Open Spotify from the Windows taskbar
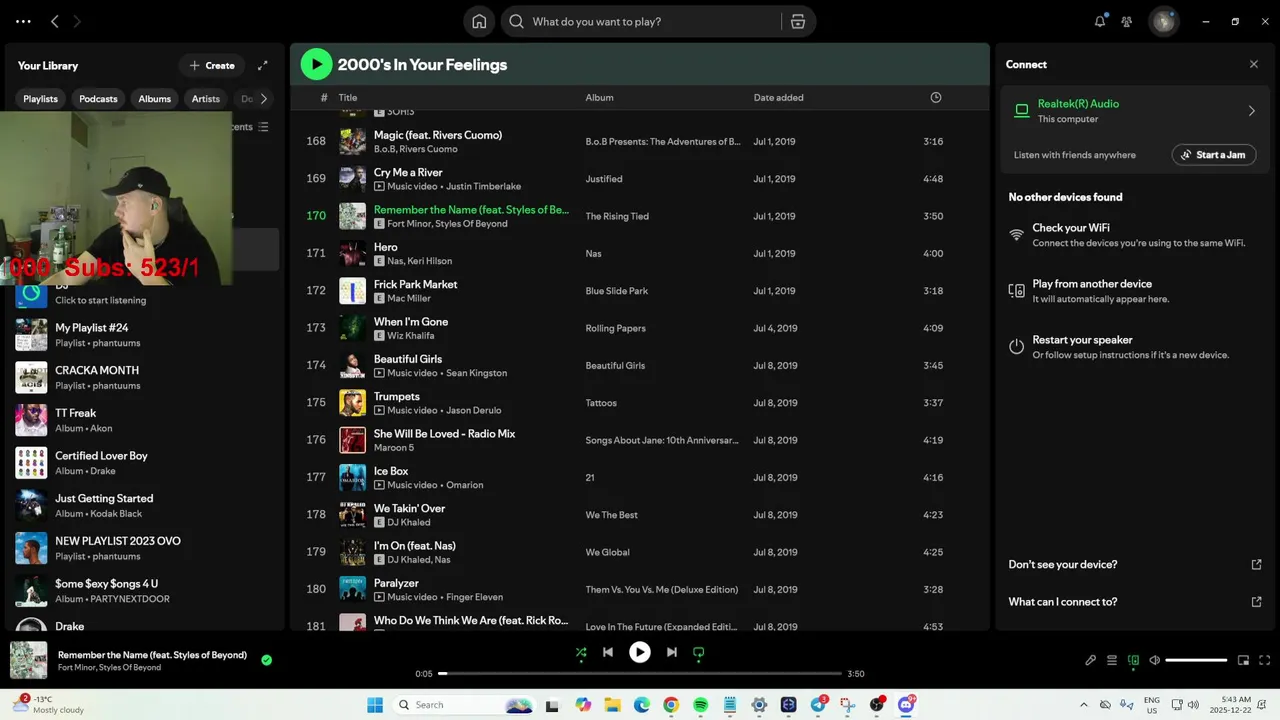 (700, 705)
